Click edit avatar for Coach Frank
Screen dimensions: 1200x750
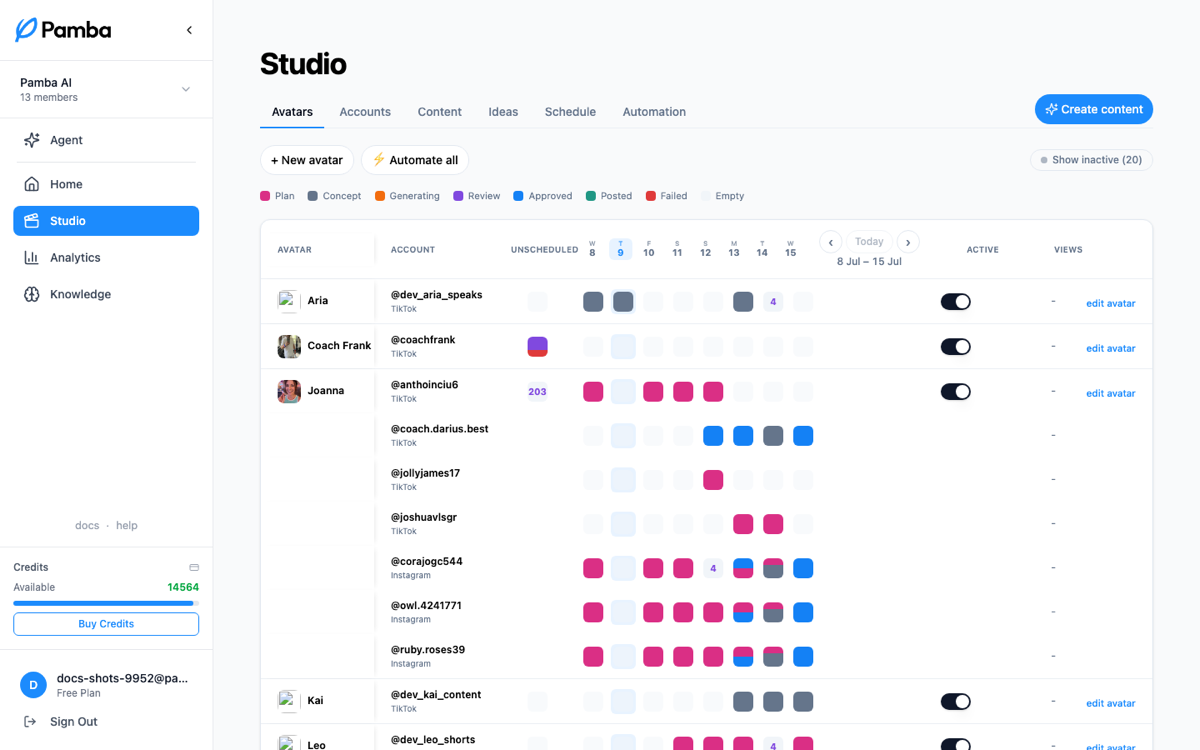[x=1111, y=348]
